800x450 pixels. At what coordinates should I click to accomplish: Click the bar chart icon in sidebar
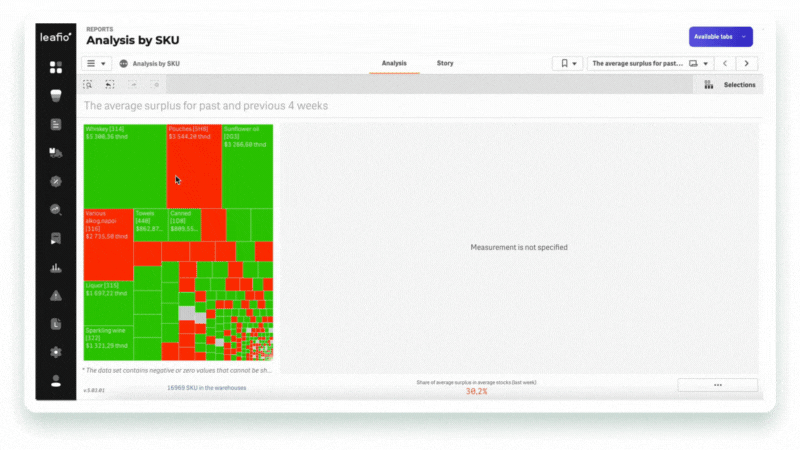(56, 267)
